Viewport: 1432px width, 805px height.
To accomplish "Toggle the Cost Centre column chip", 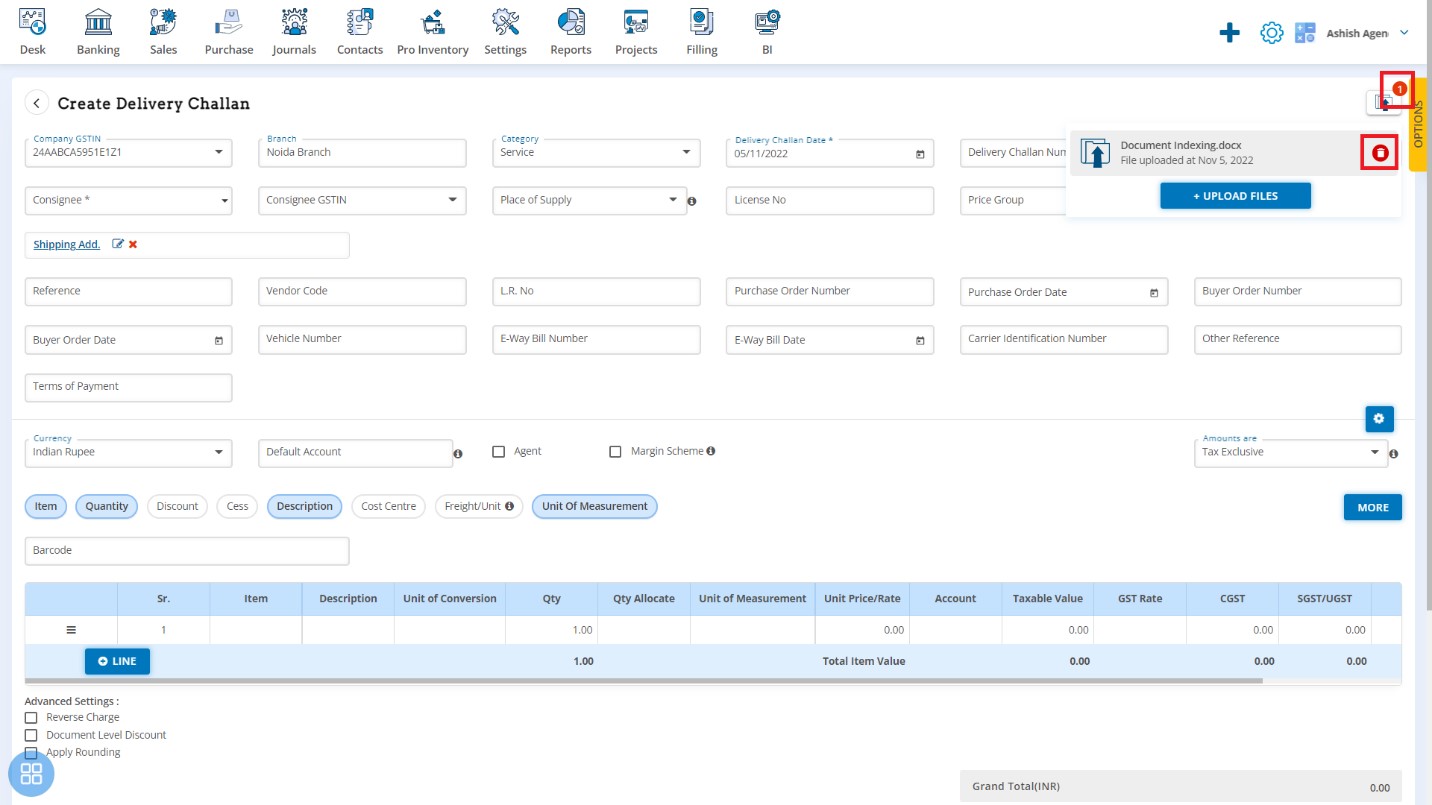I will (x=388, y=506).
